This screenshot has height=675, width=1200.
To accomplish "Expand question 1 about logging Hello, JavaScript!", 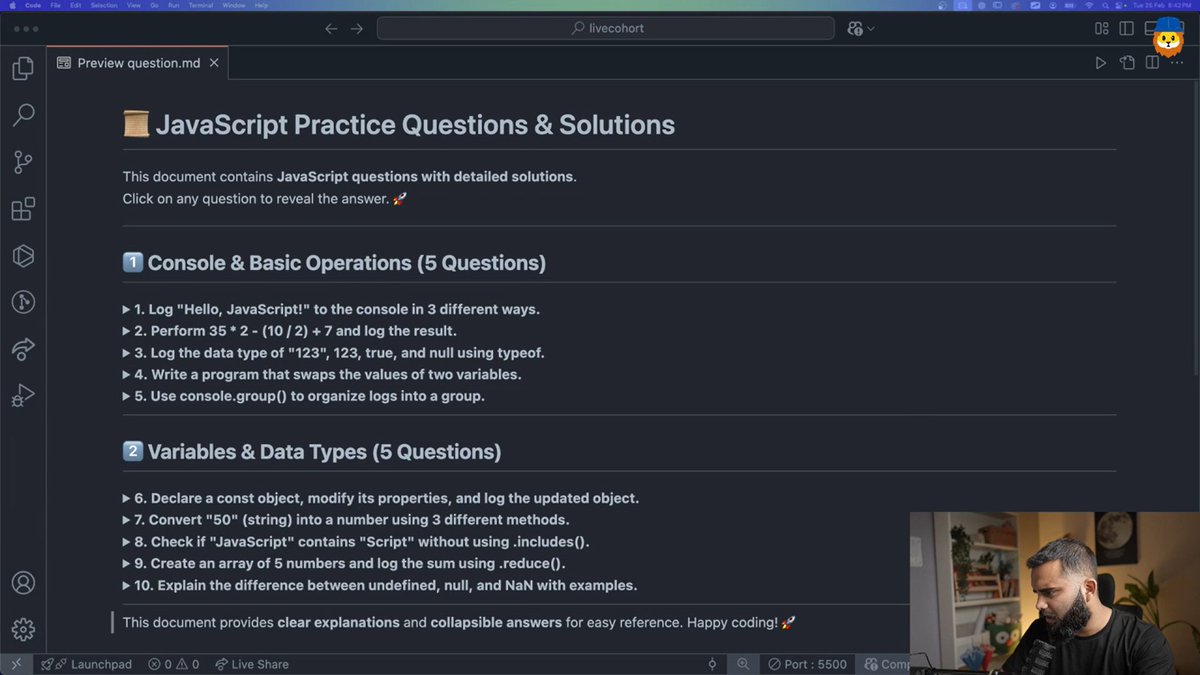I will (331, 309).
